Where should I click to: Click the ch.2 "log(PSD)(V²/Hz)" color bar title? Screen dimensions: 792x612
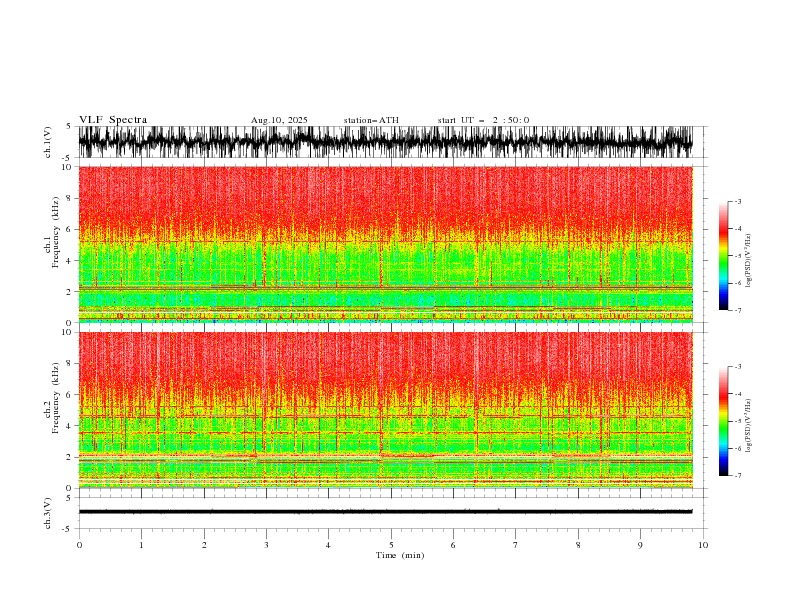tap(748, 426)
